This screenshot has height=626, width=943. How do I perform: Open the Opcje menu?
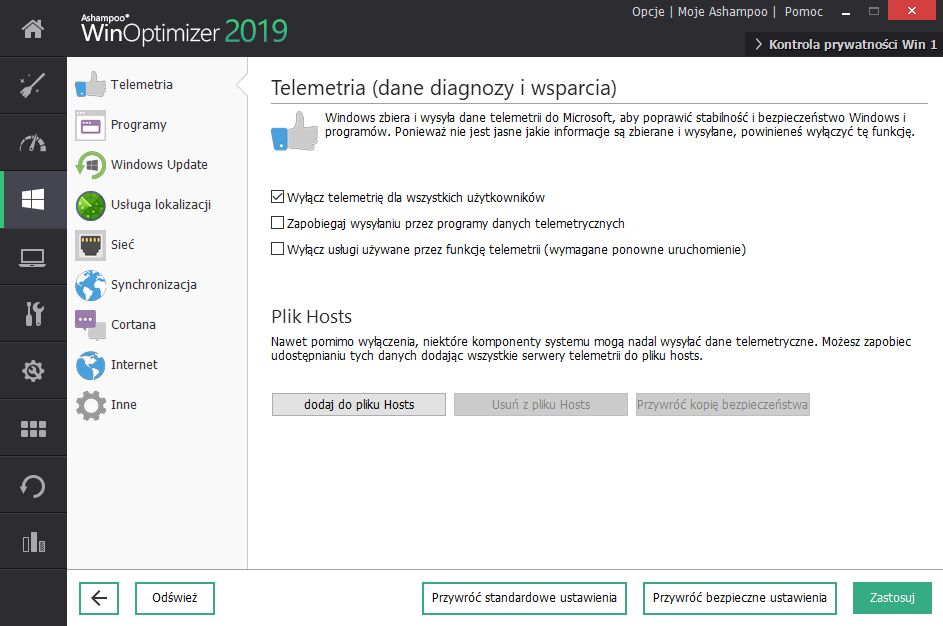(648, 11)
